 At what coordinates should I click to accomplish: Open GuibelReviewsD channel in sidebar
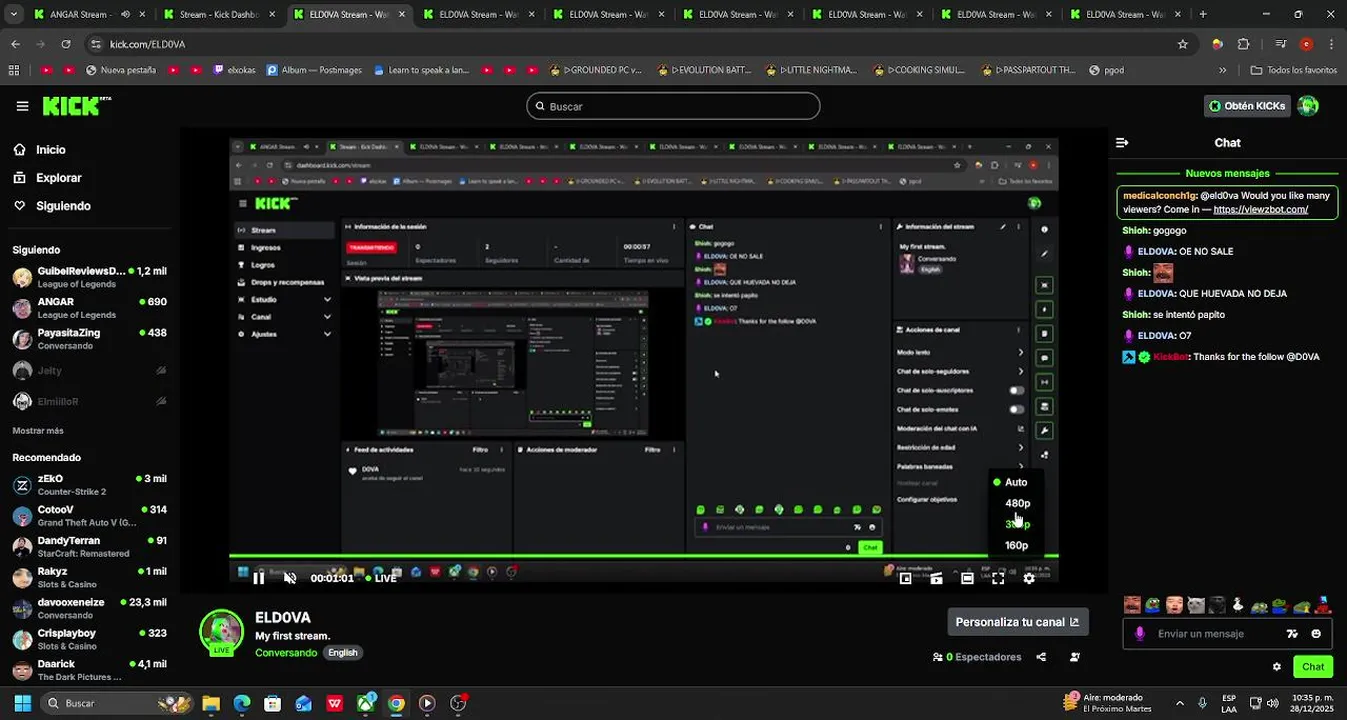[x=89, y=277]
